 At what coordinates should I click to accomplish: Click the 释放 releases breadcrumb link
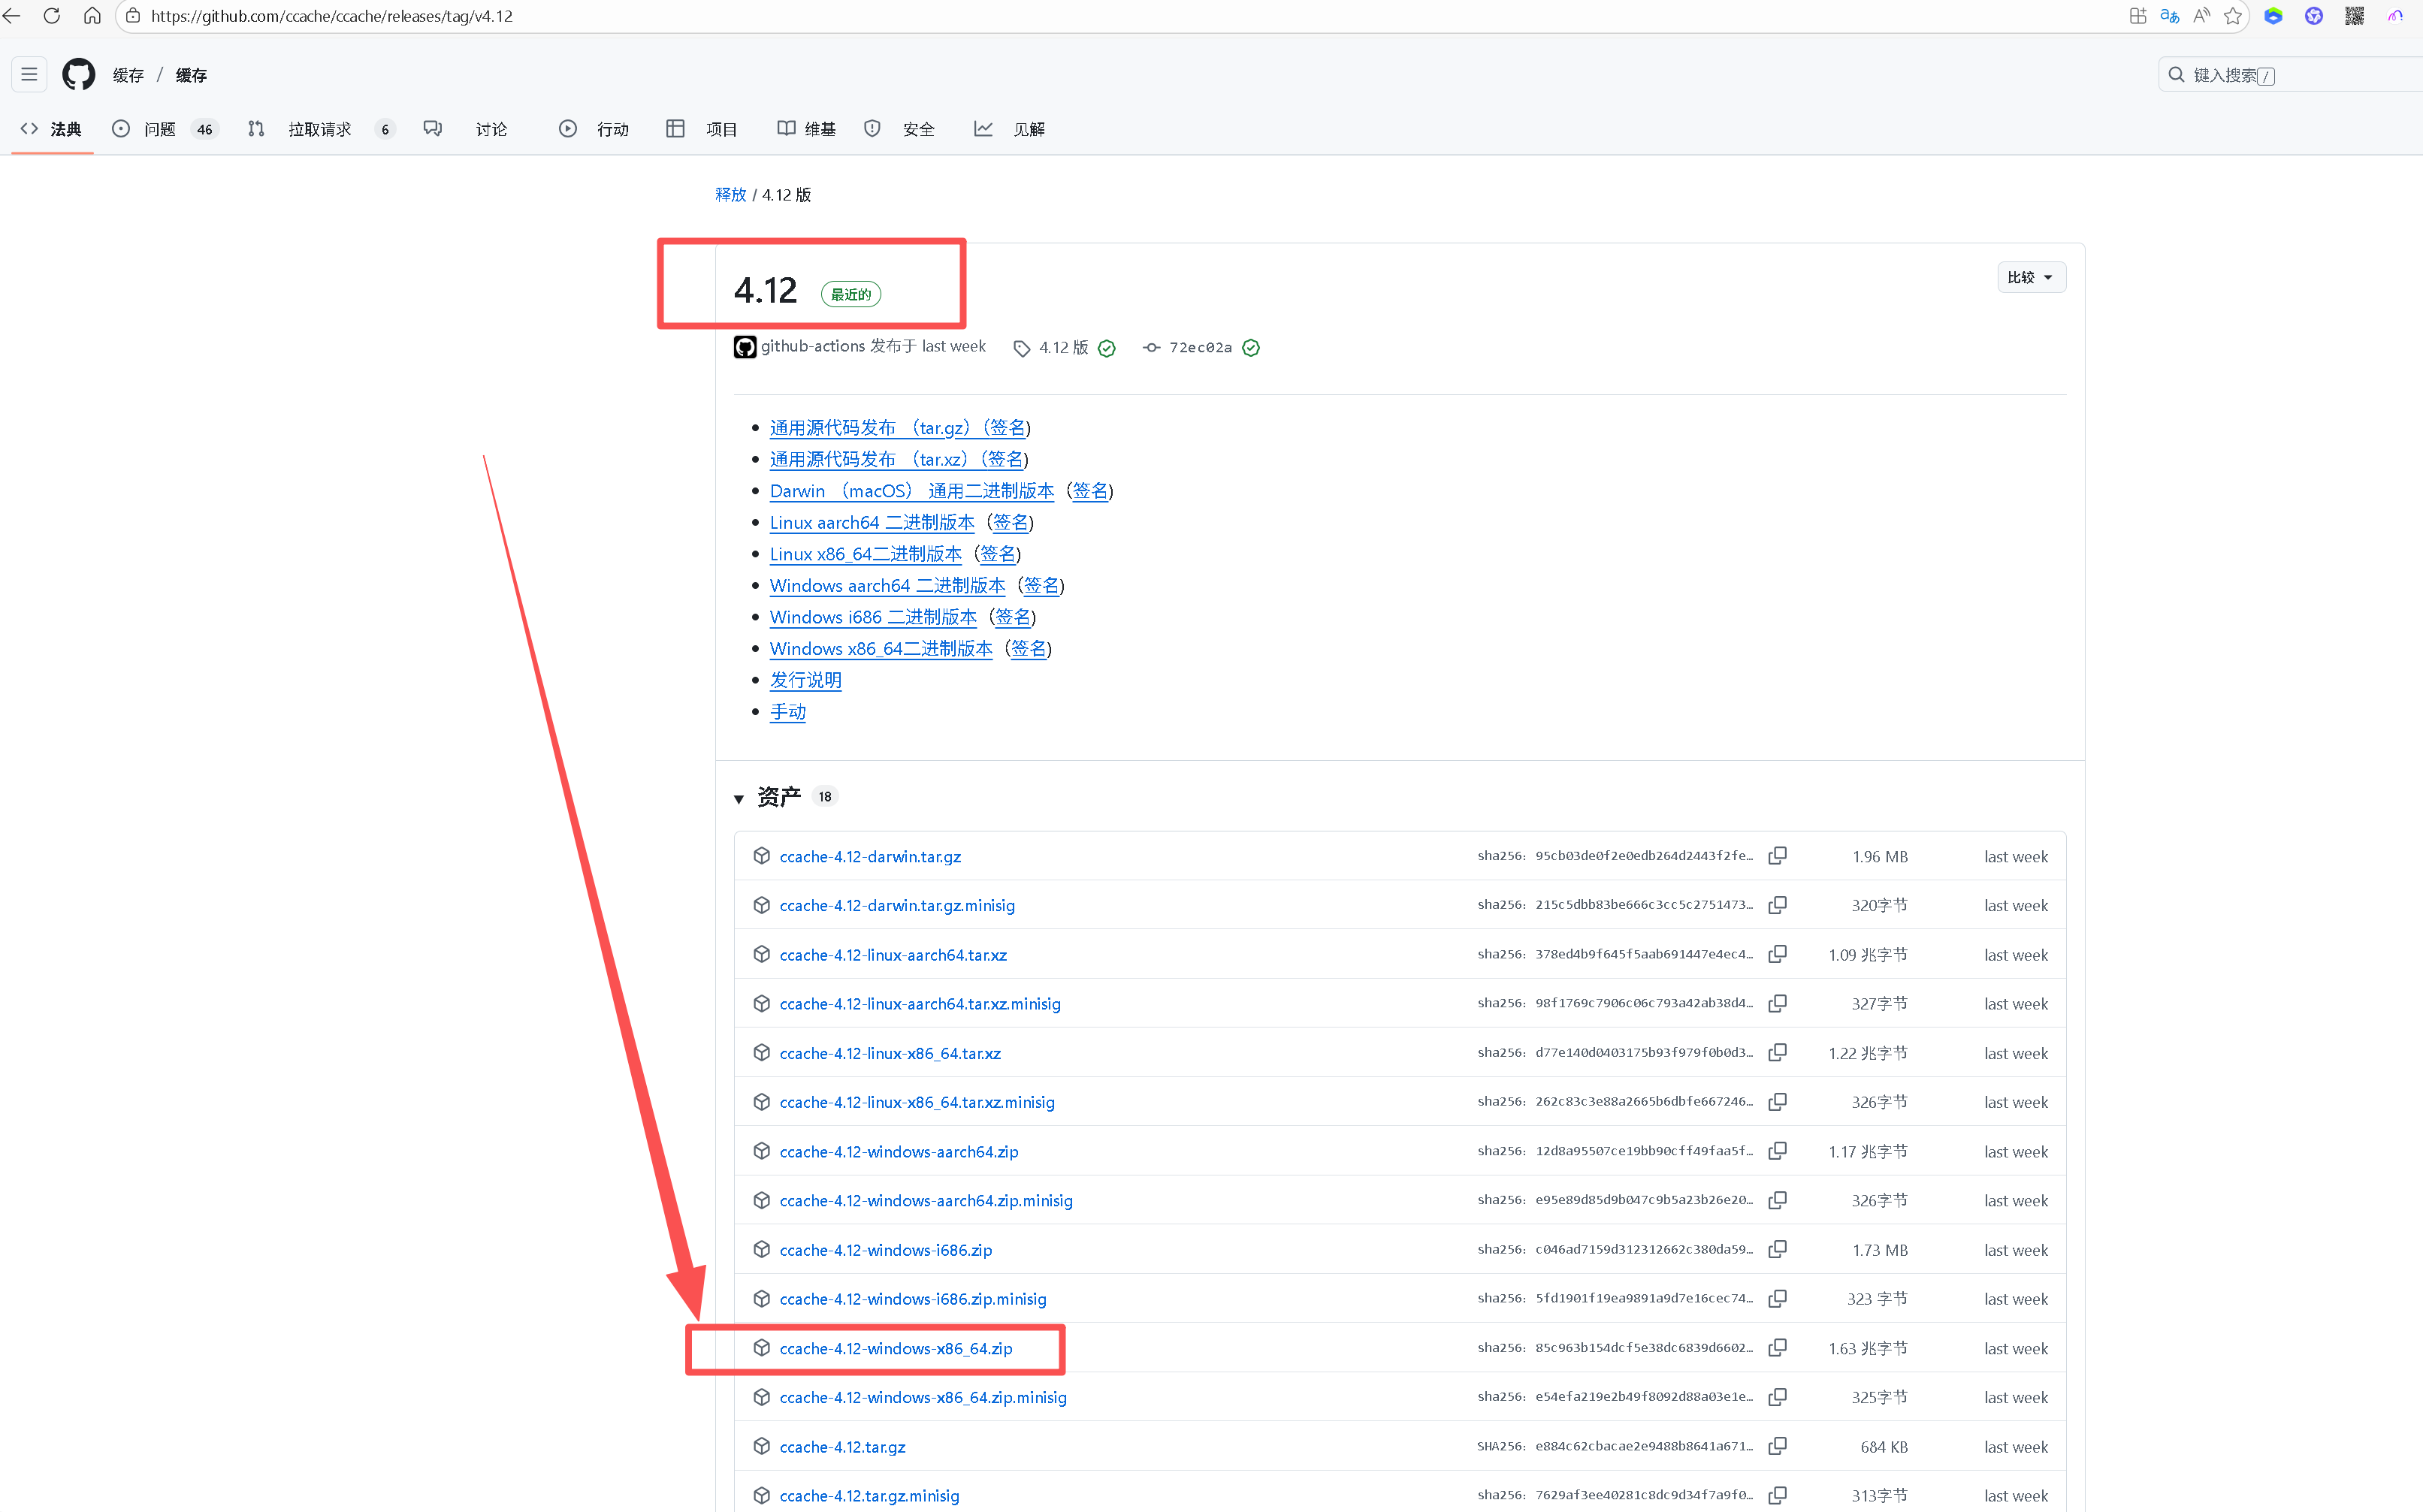(731, 195)
